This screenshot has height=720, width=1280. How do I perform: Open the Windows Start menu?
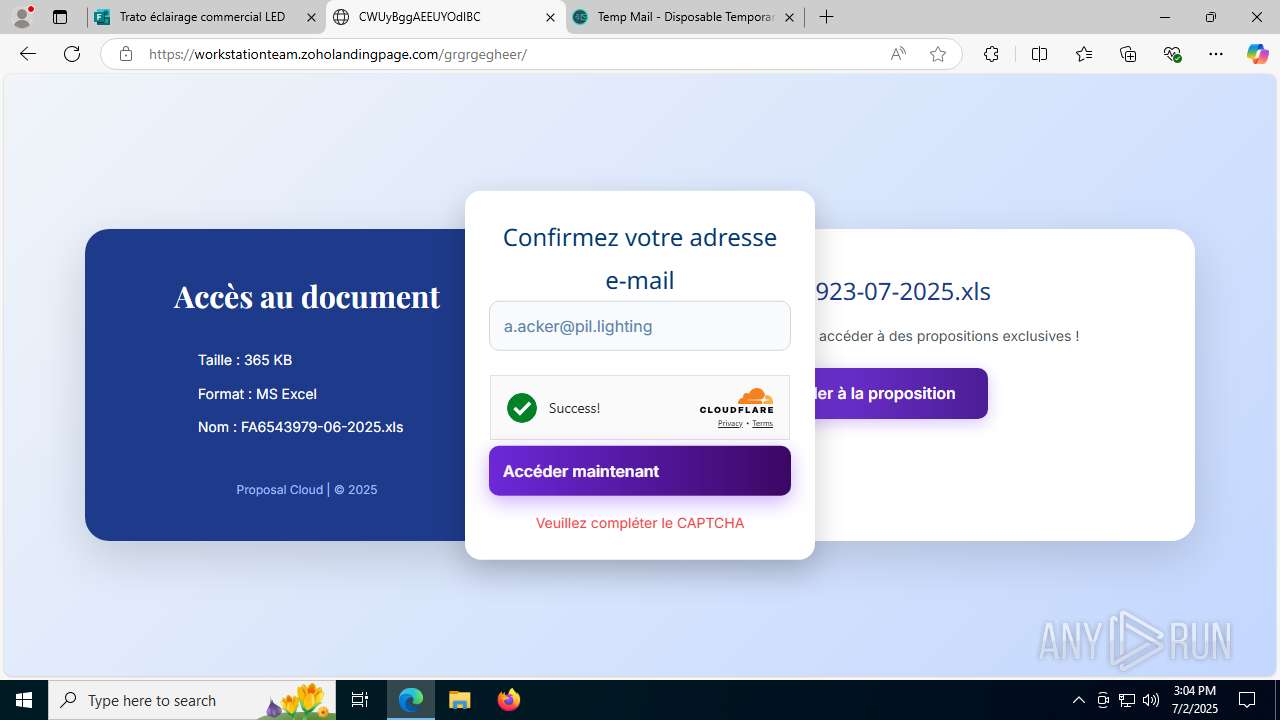coord(24,700)
